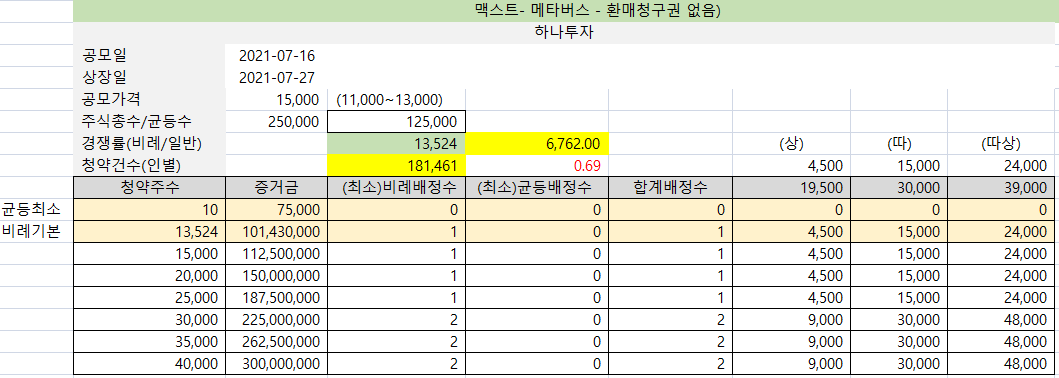This screenshot has width=1059, height=378.
Task: Select the 공모가격 value 15,000
Action: point(277,100)
